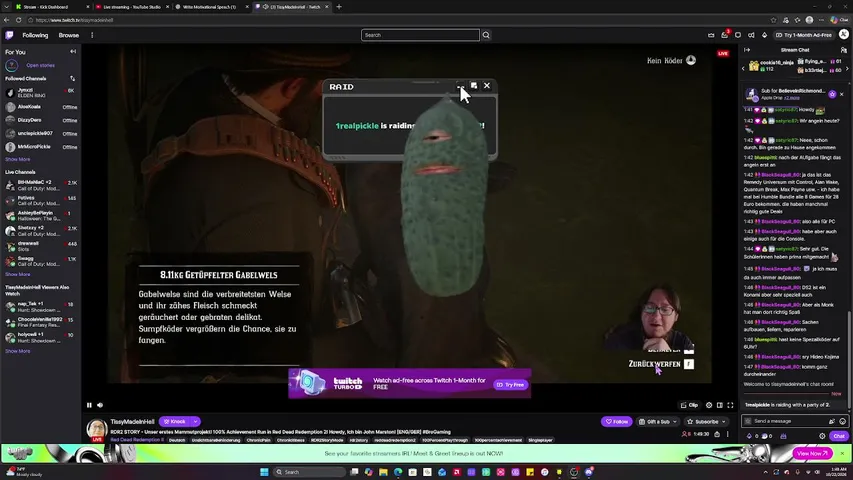This screenshot has width=853, height=480.
Task: Open unclepickle907 followed channel
Action: [x=41, y=133]
